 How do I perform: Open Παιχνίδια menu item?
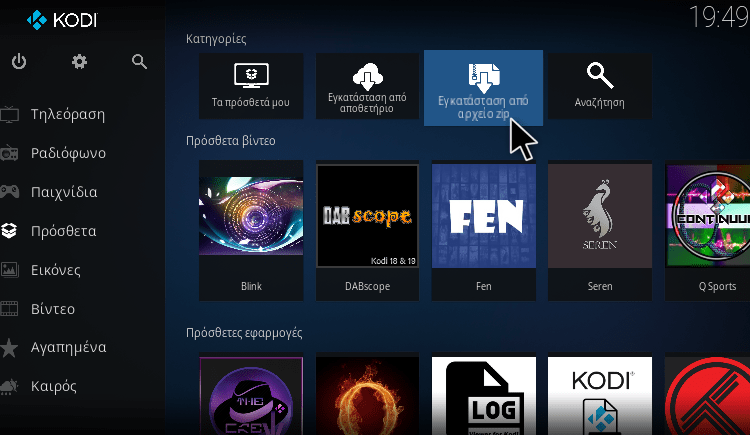[64, 192]
